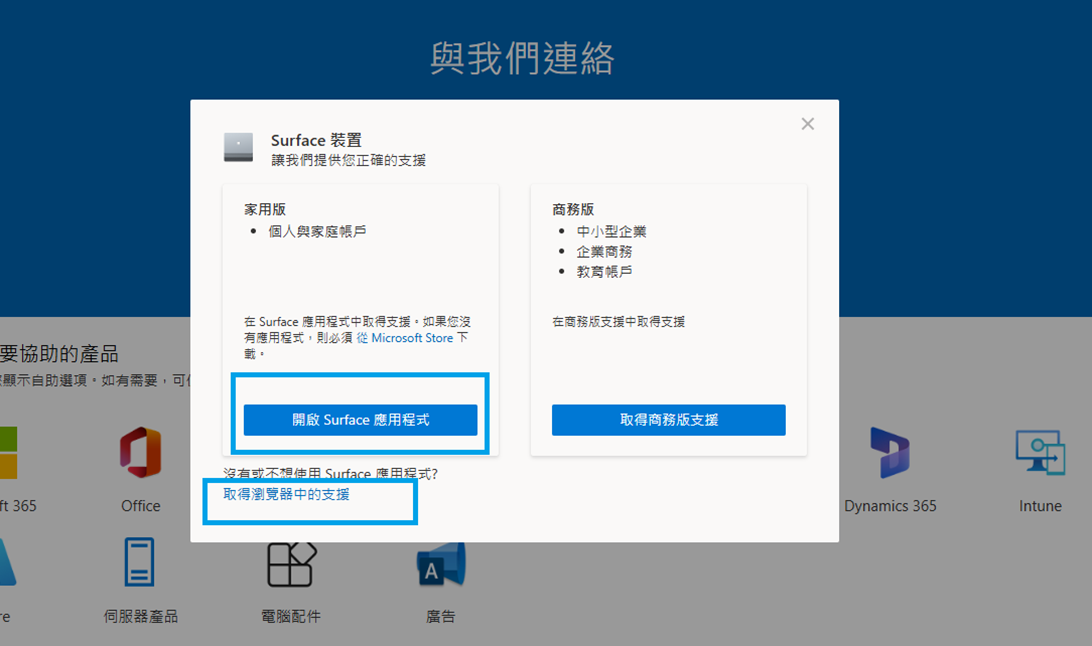Click the Surface device icon in dialog header

(x=238, y=148)
